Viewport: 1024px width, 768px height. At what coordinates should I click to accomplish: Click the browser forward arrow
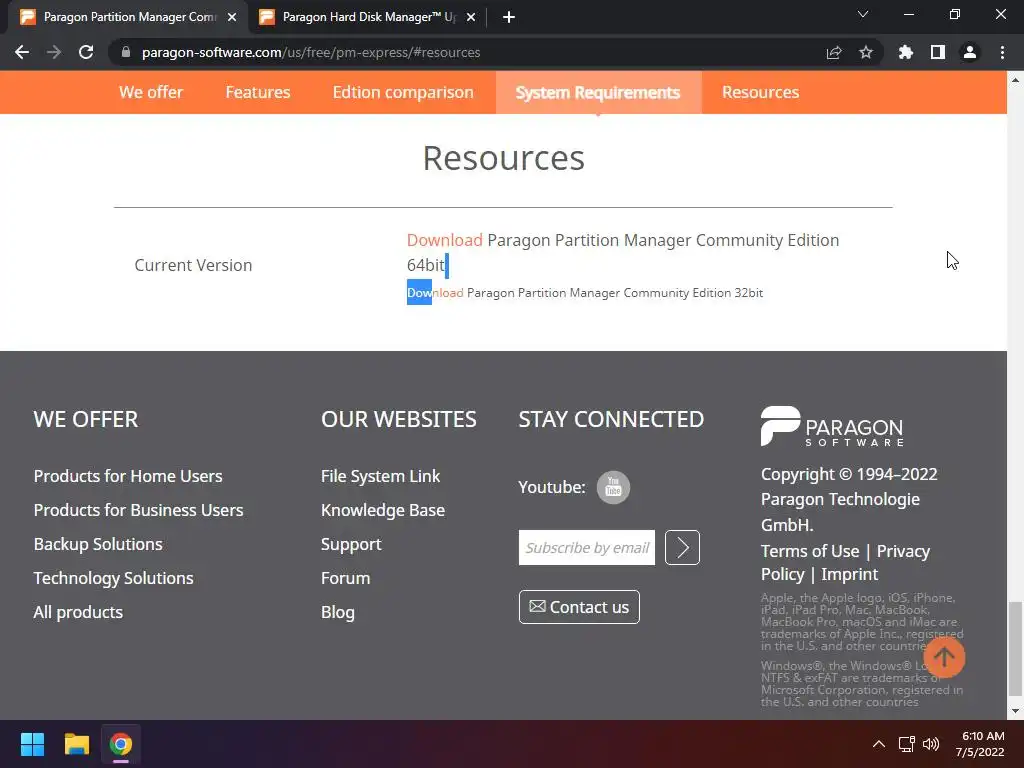pyautogui.click(x=54, y=52)
